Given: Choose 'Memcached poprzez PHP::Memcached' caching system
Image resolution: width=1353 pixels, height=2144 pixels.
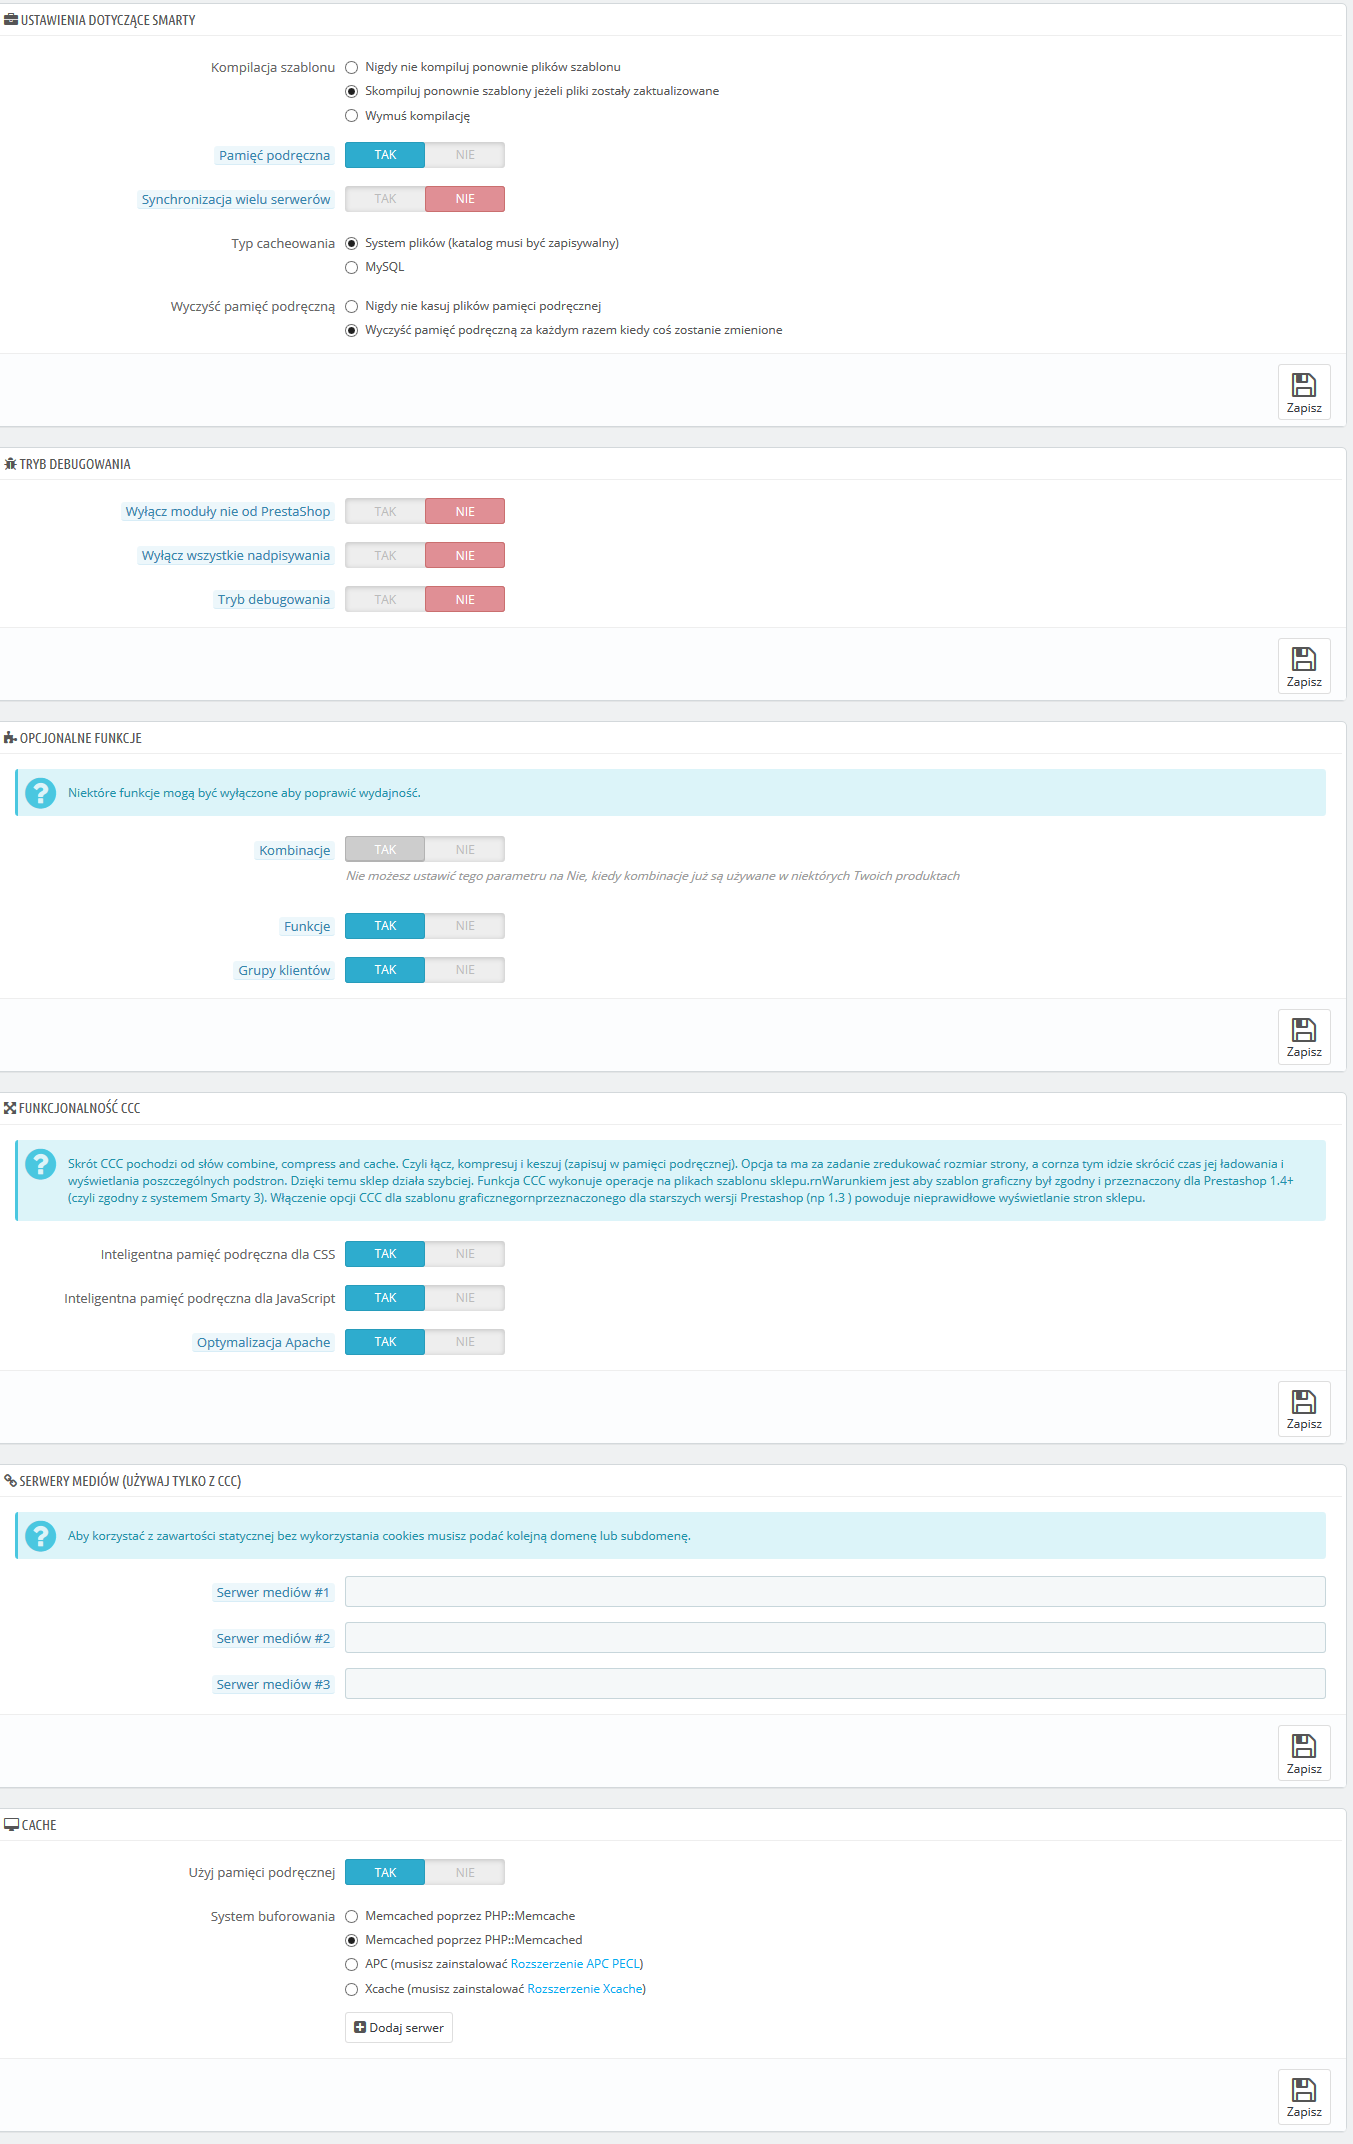Looking at the screenshot, I should (x=351, y=1940).
